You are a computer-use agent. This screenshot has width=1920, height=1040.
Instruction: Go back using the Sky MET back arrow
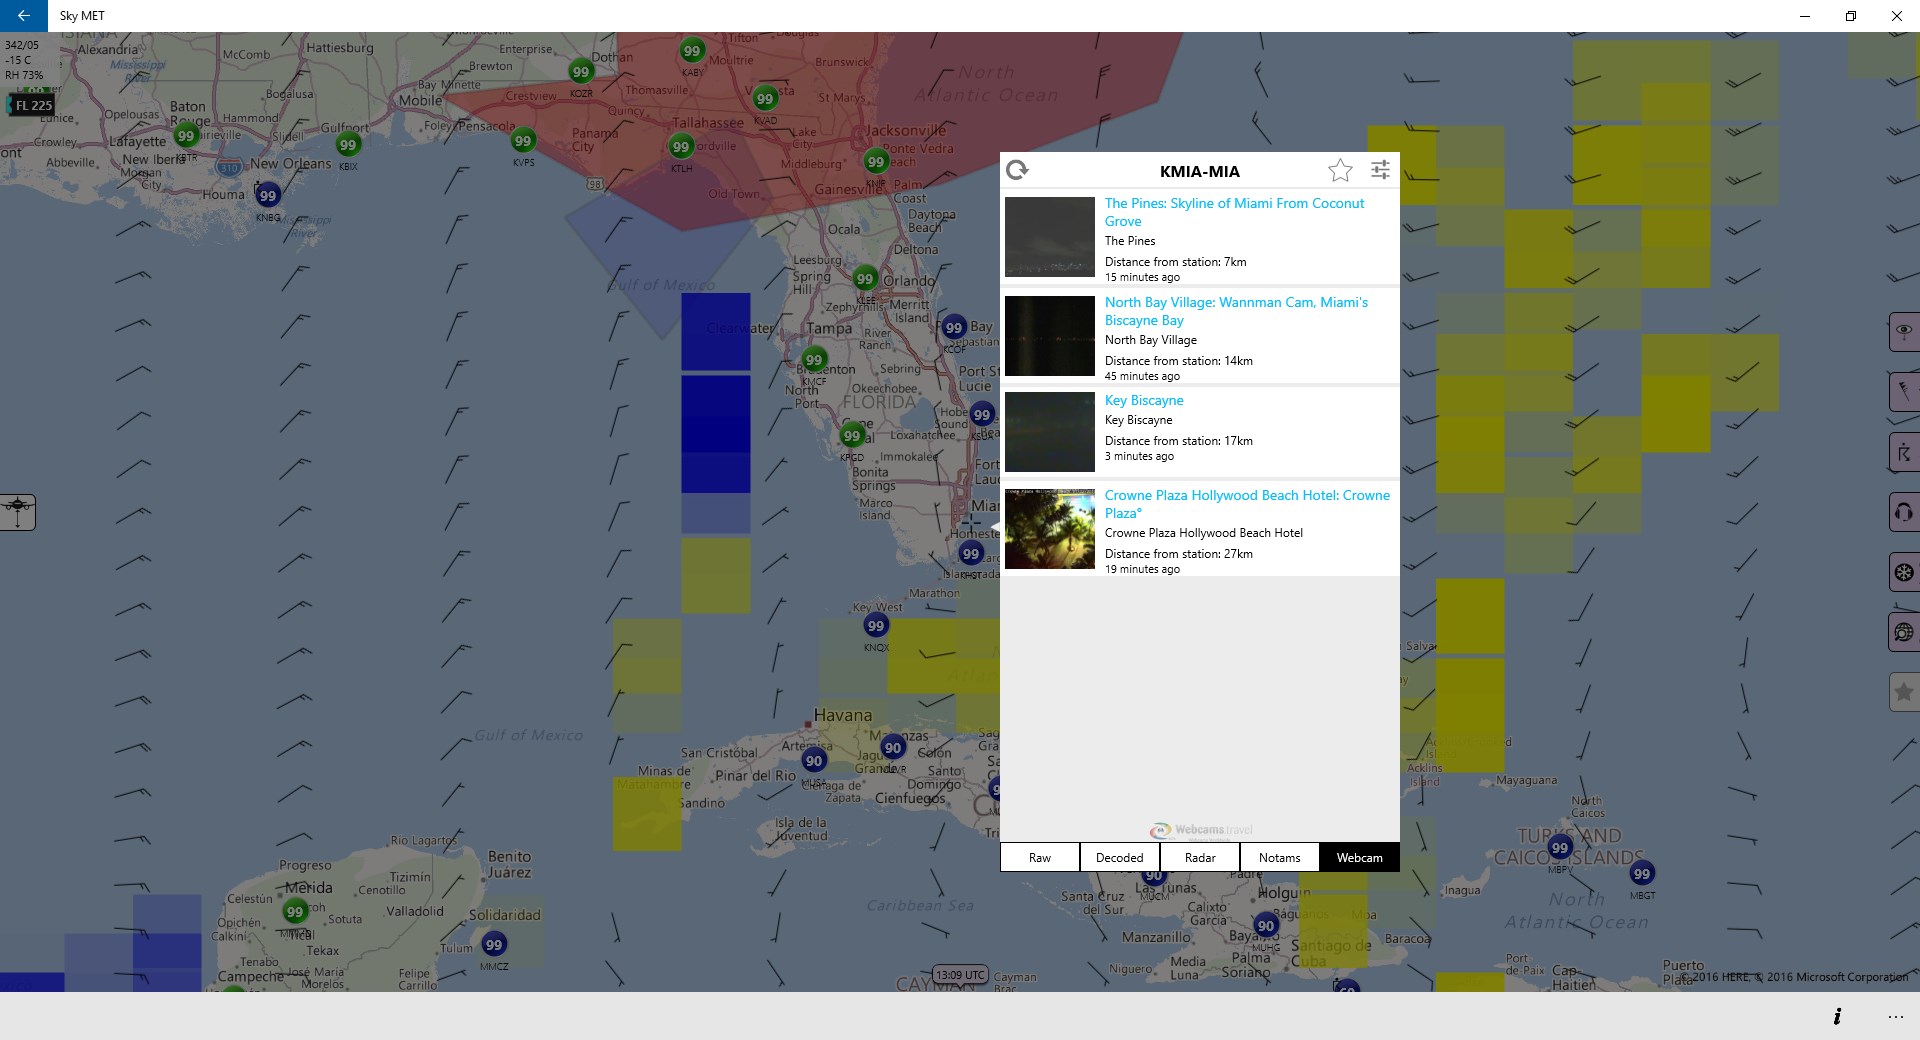23,16
